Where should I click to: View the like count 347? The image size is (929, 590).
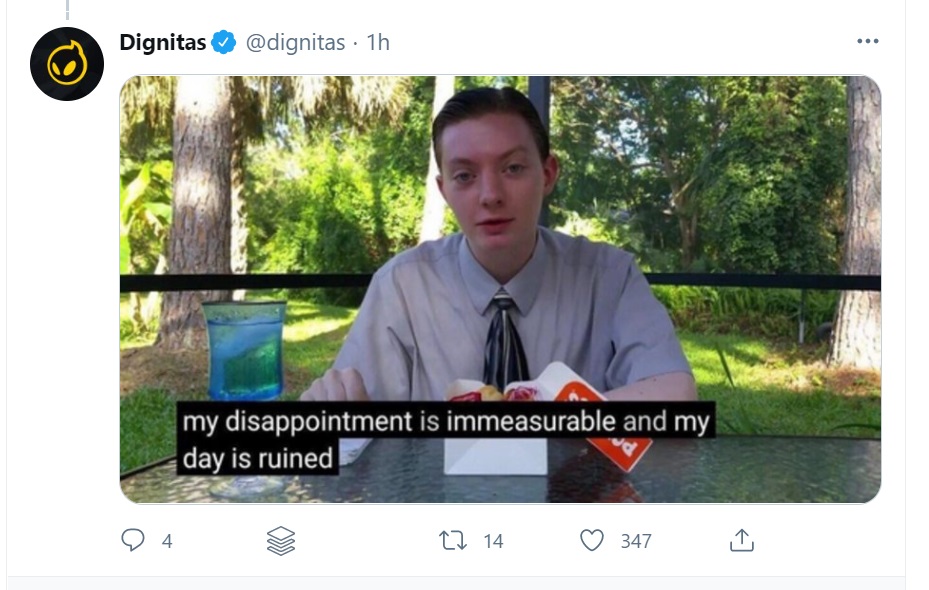[636, 541]
